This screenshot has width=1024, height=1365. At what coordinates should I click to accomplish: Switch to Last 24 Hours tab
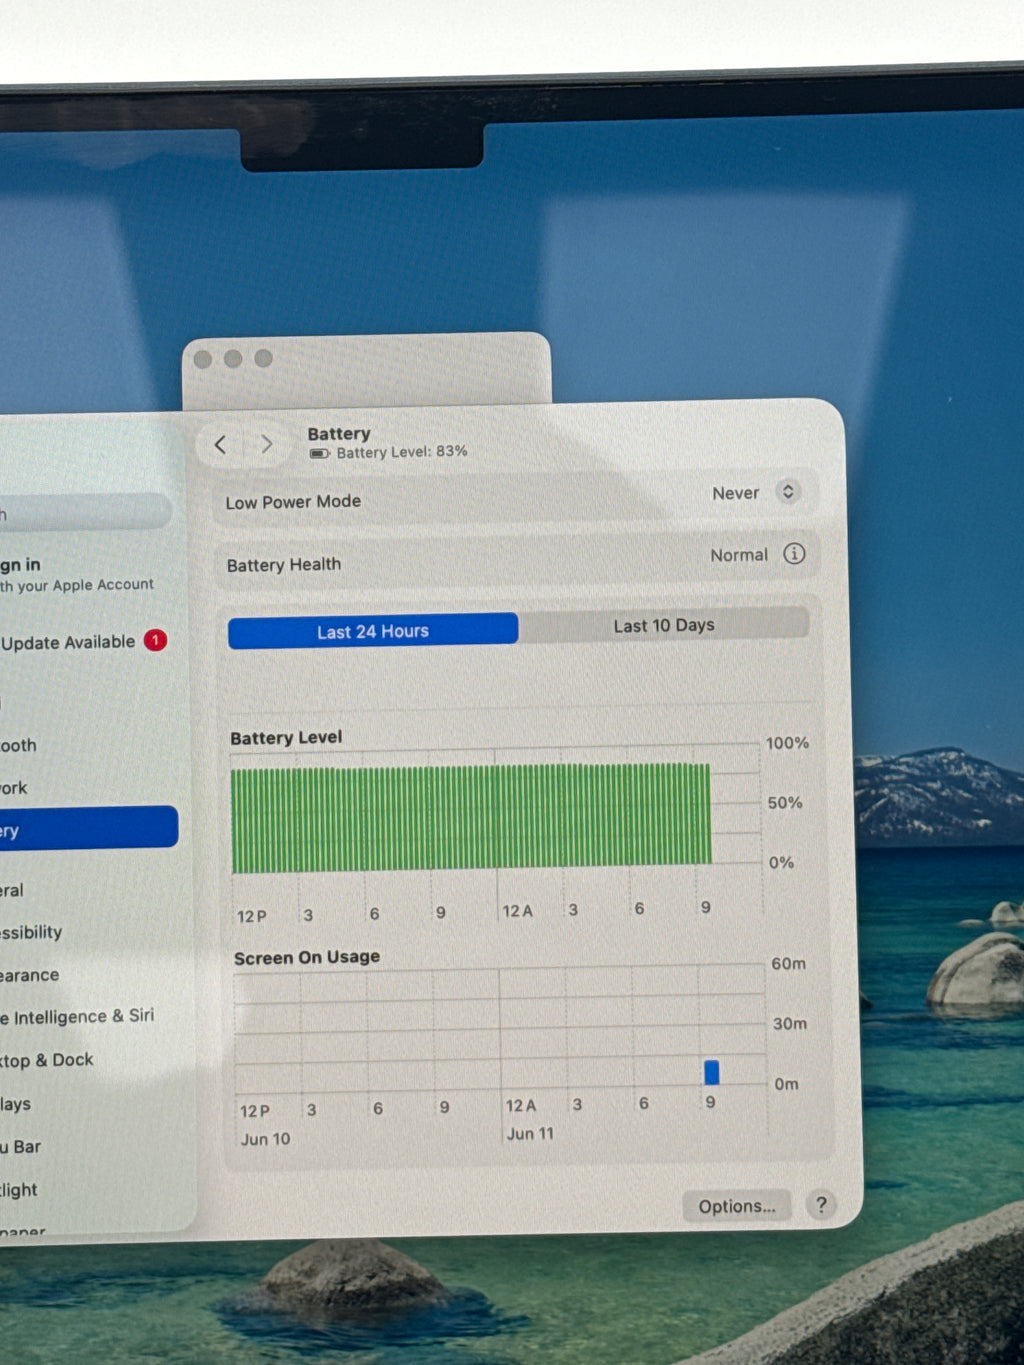coord(373,631)
